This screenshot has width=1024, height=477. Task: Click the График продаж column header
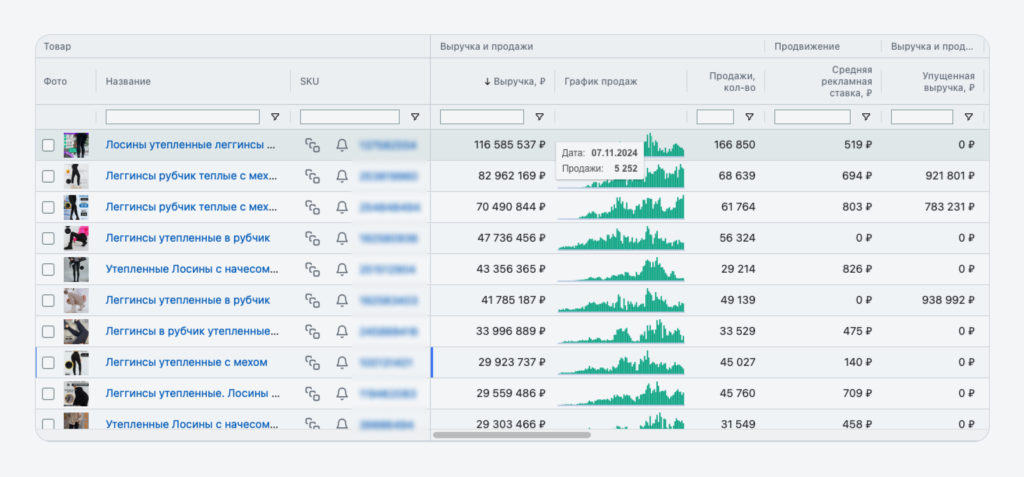coord(600,81)
